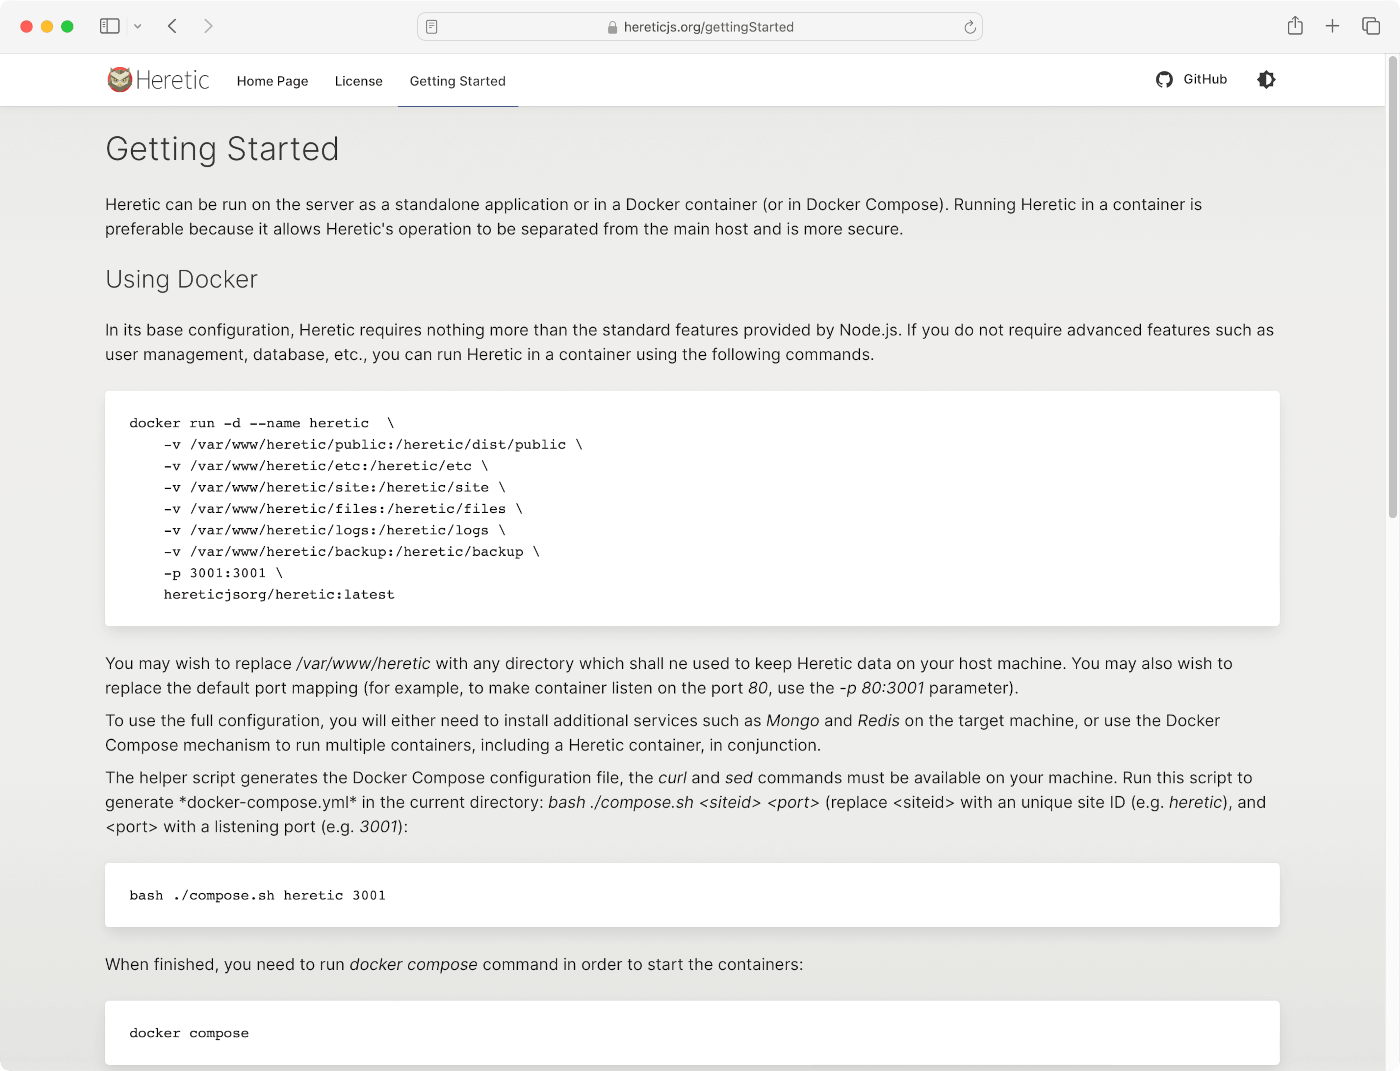Open the GitHub icon link
Screen dimensions: 1400x1071
[x=1164, y=80]
